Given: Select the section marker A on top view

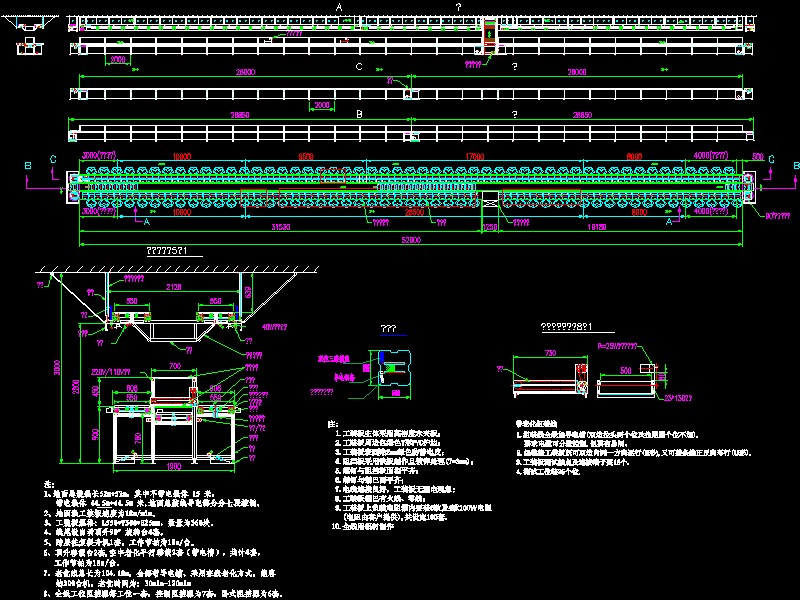Looking at the screenshot, I should click(338, 6).
